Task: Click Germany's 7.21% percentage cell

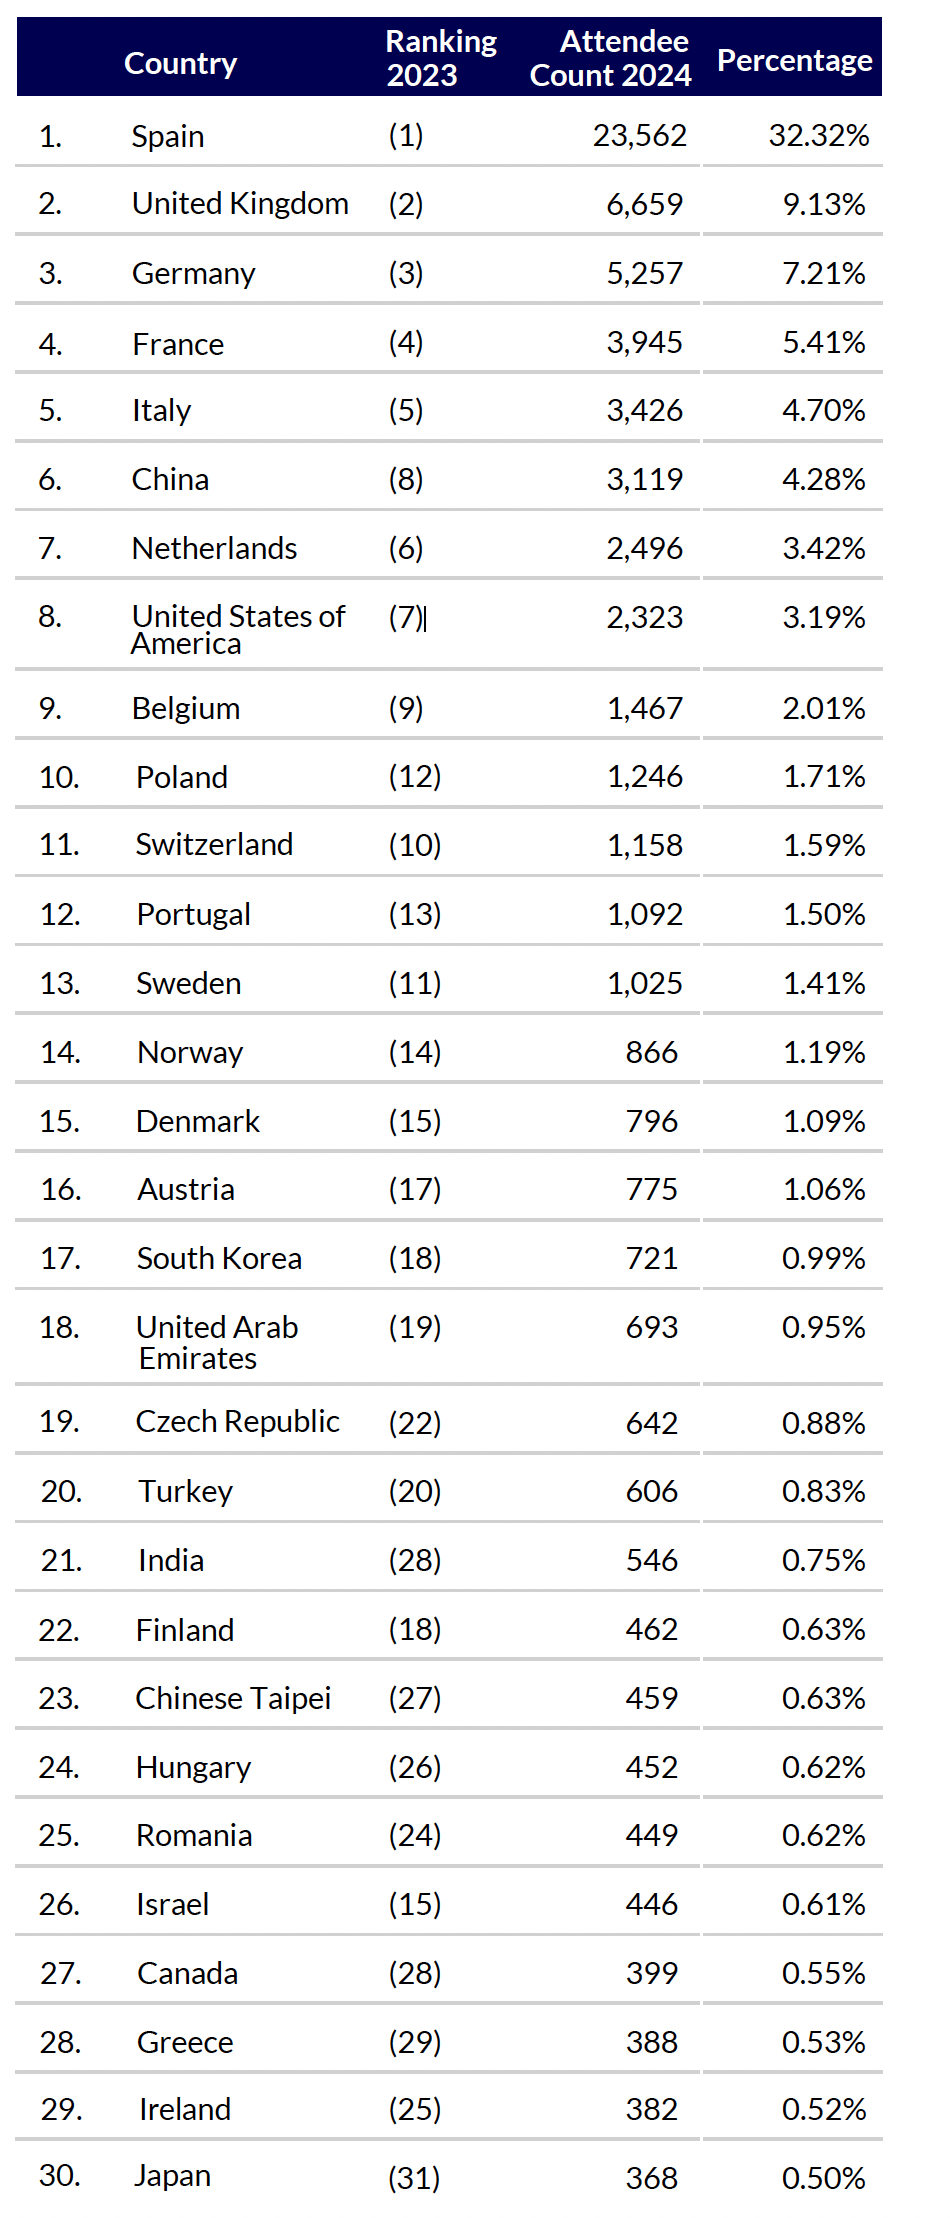Action: coord(823,273)
